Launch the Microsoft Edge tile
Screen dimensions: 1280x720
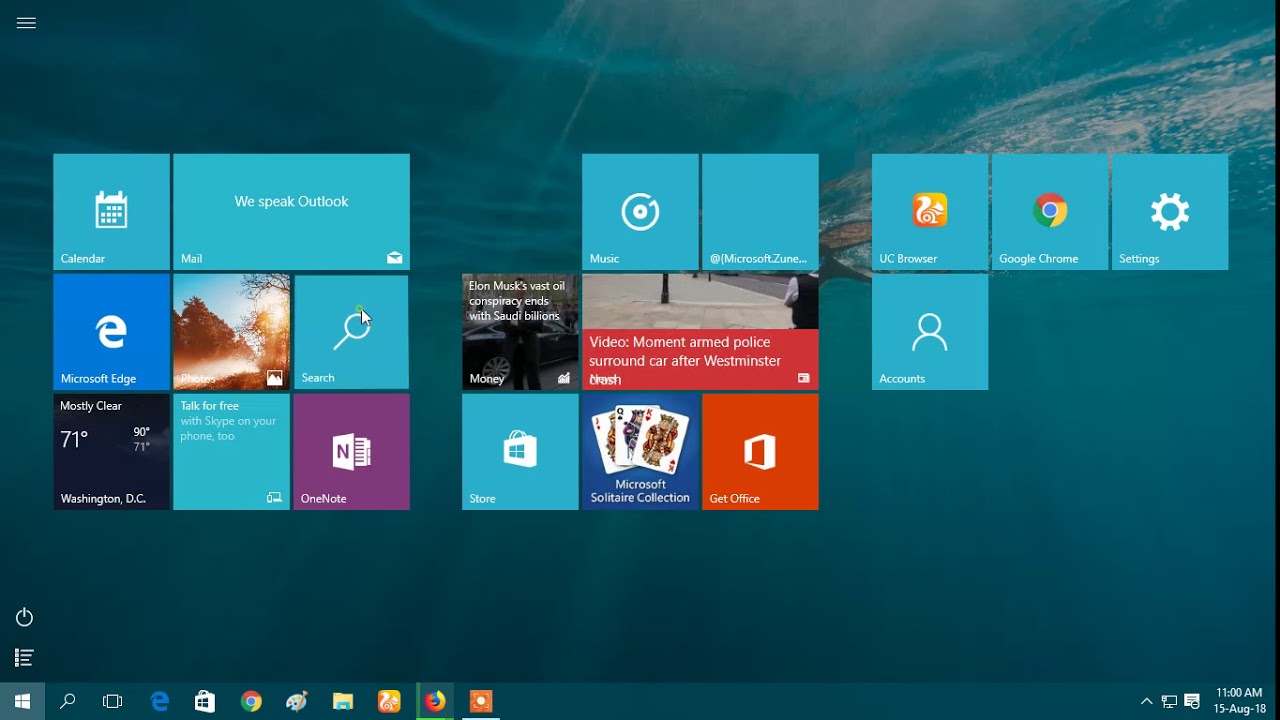[111, 332]
